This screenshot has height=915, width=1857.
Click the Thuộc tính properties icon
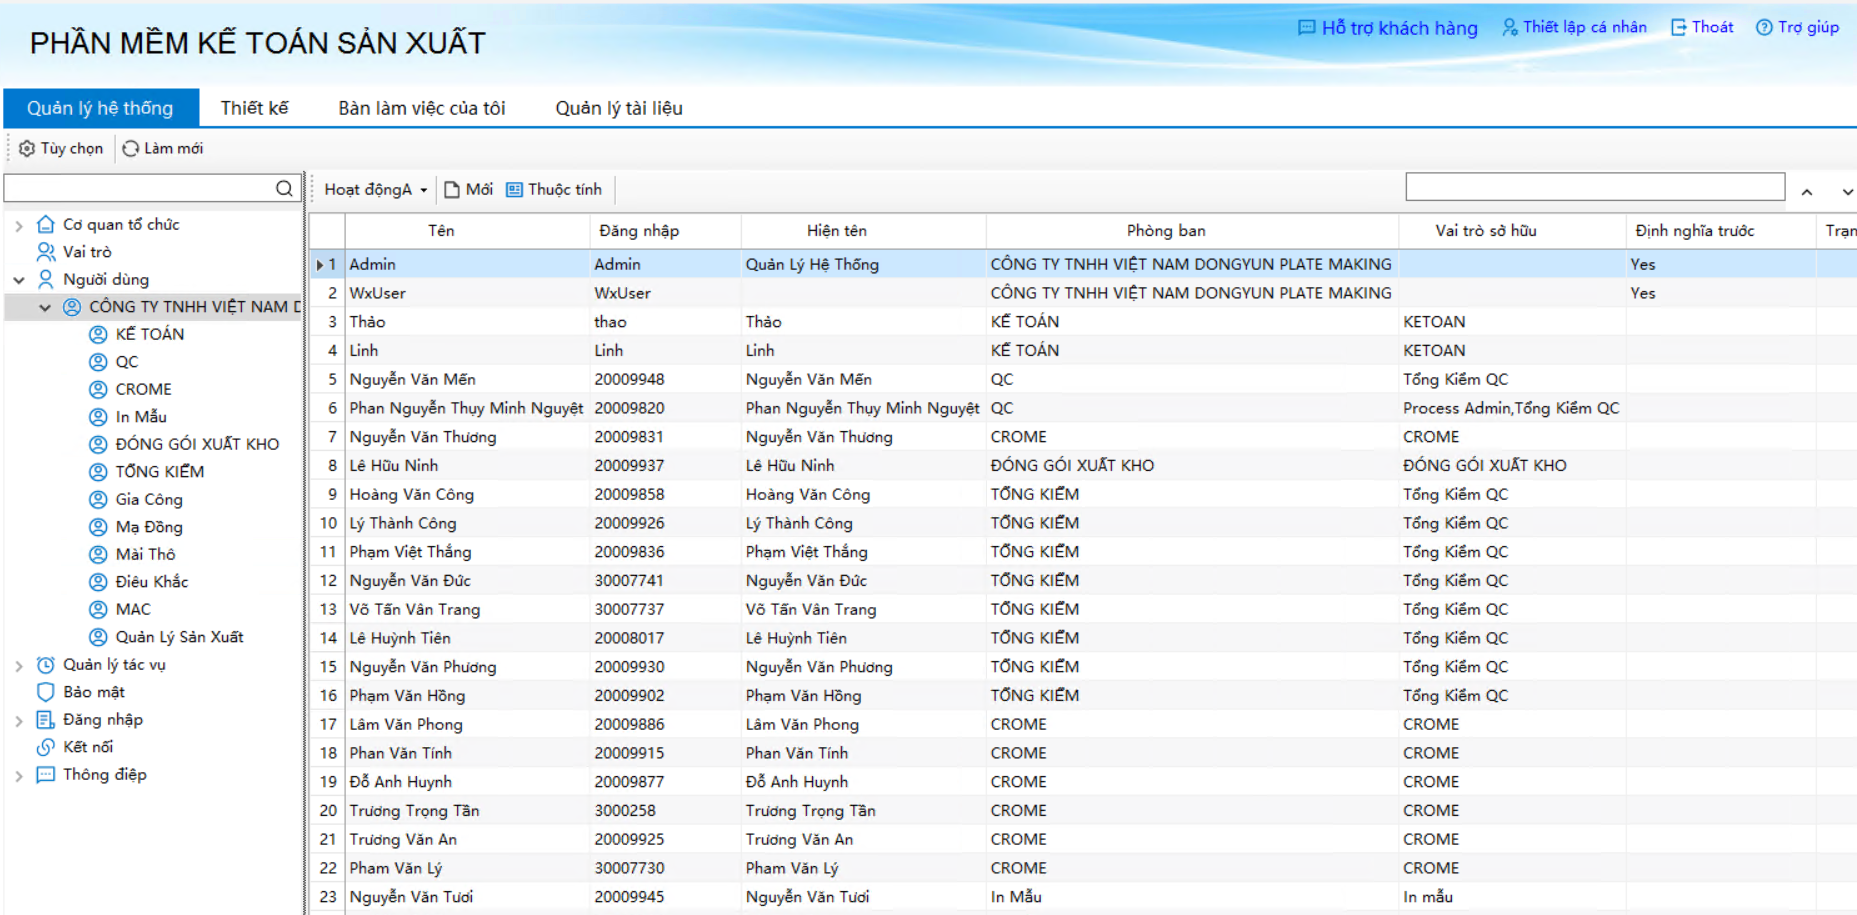click(x=514, y=190)
